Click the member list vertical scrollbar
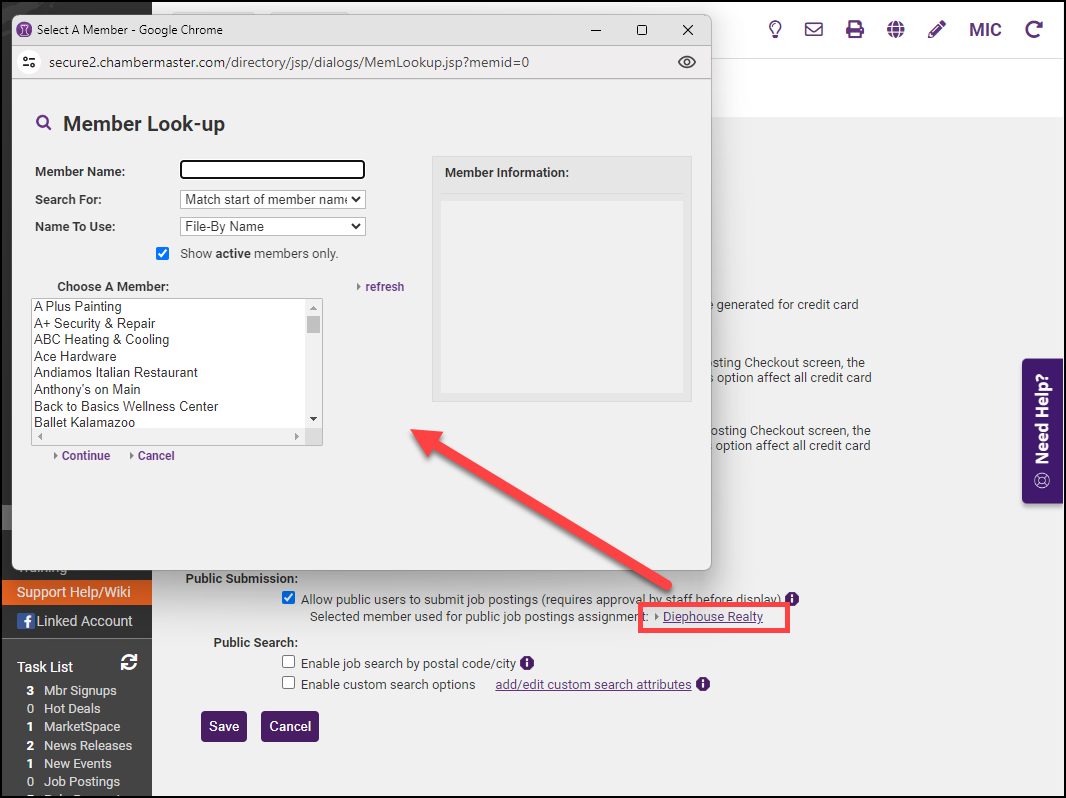Image resolution: width=1066 pixels, height=798 pixels. point(314,365)
